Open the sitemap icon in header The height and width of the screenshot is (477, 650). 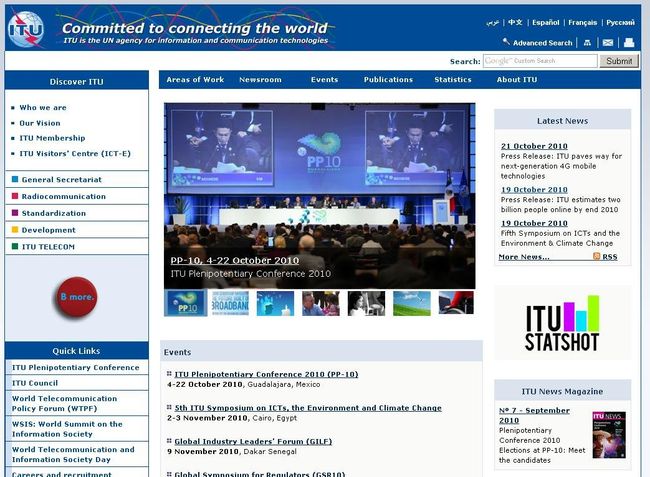point(587,43)
